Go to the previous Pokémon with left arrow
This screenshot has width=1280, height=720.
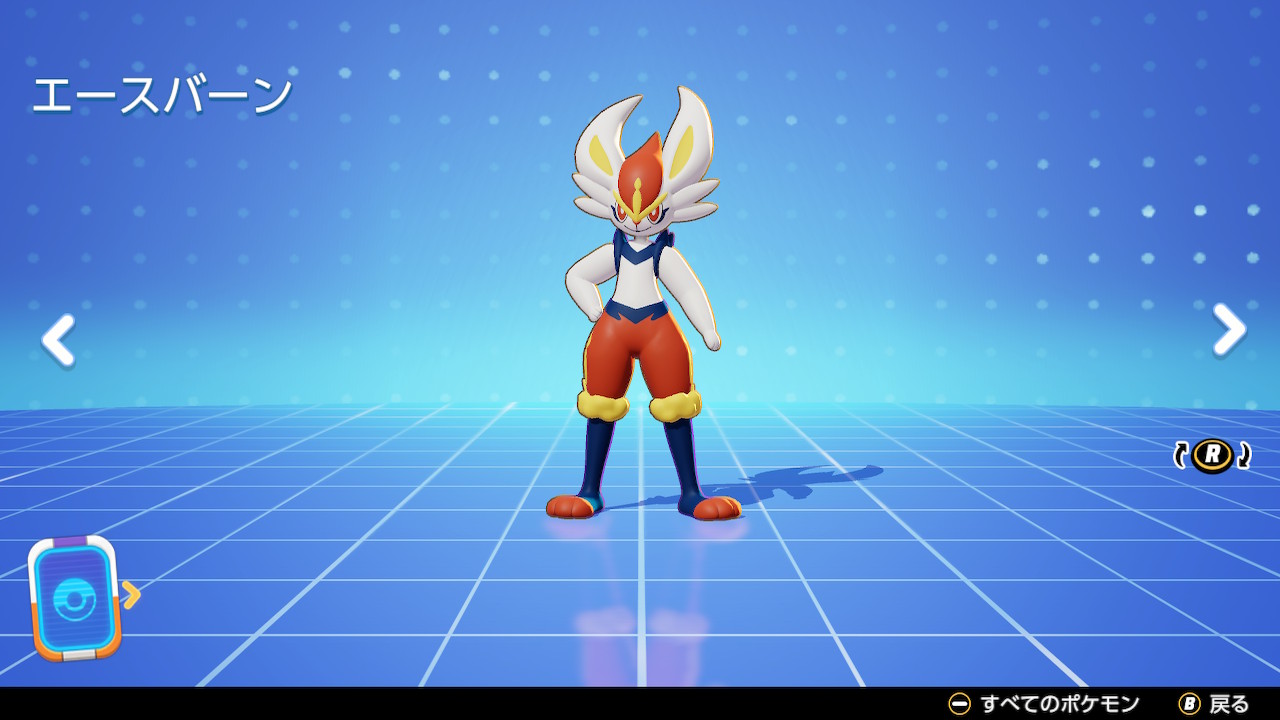pos(58,339)
